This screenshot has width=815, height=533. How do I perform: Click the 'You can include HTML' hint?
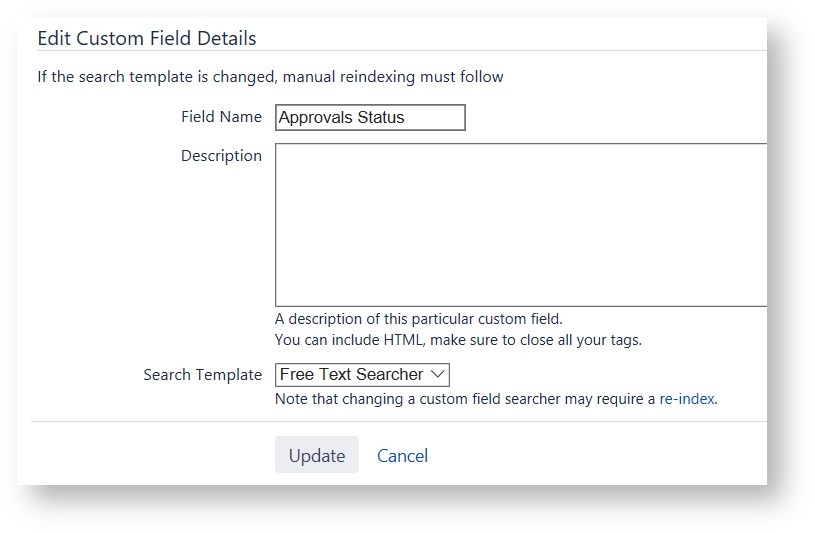[x=458, y=340]
